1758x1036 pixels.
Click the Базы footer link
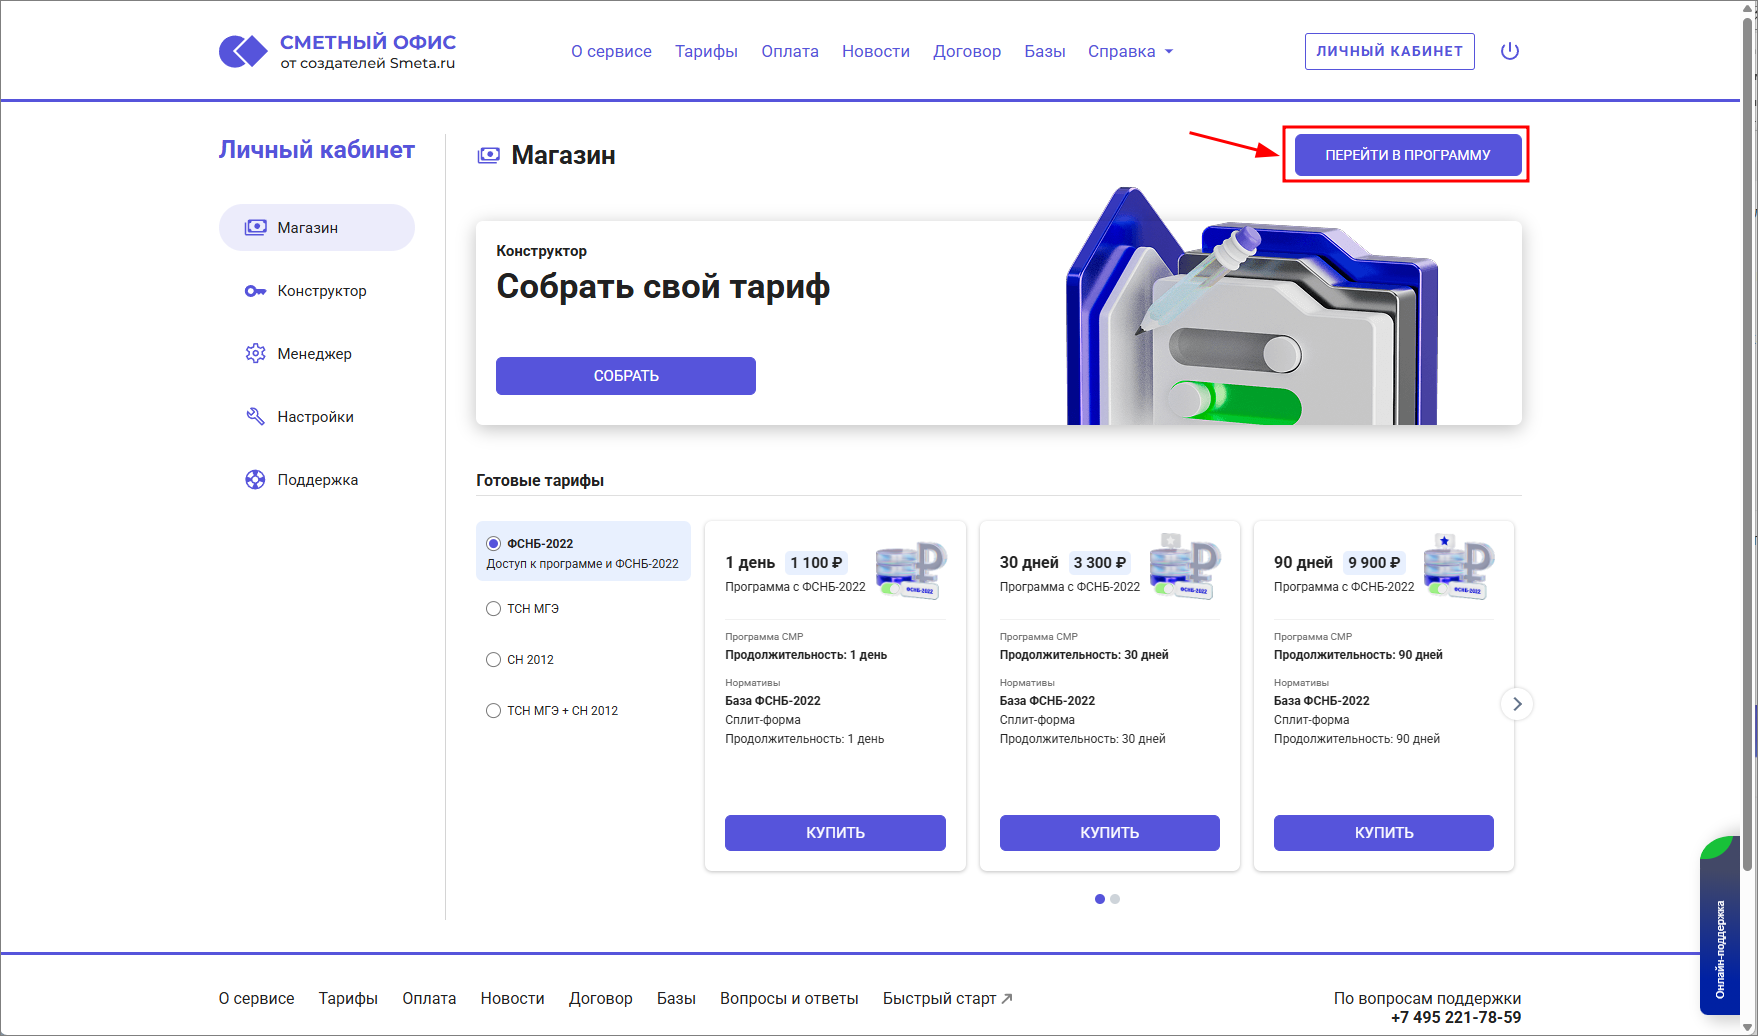[676, 998]
